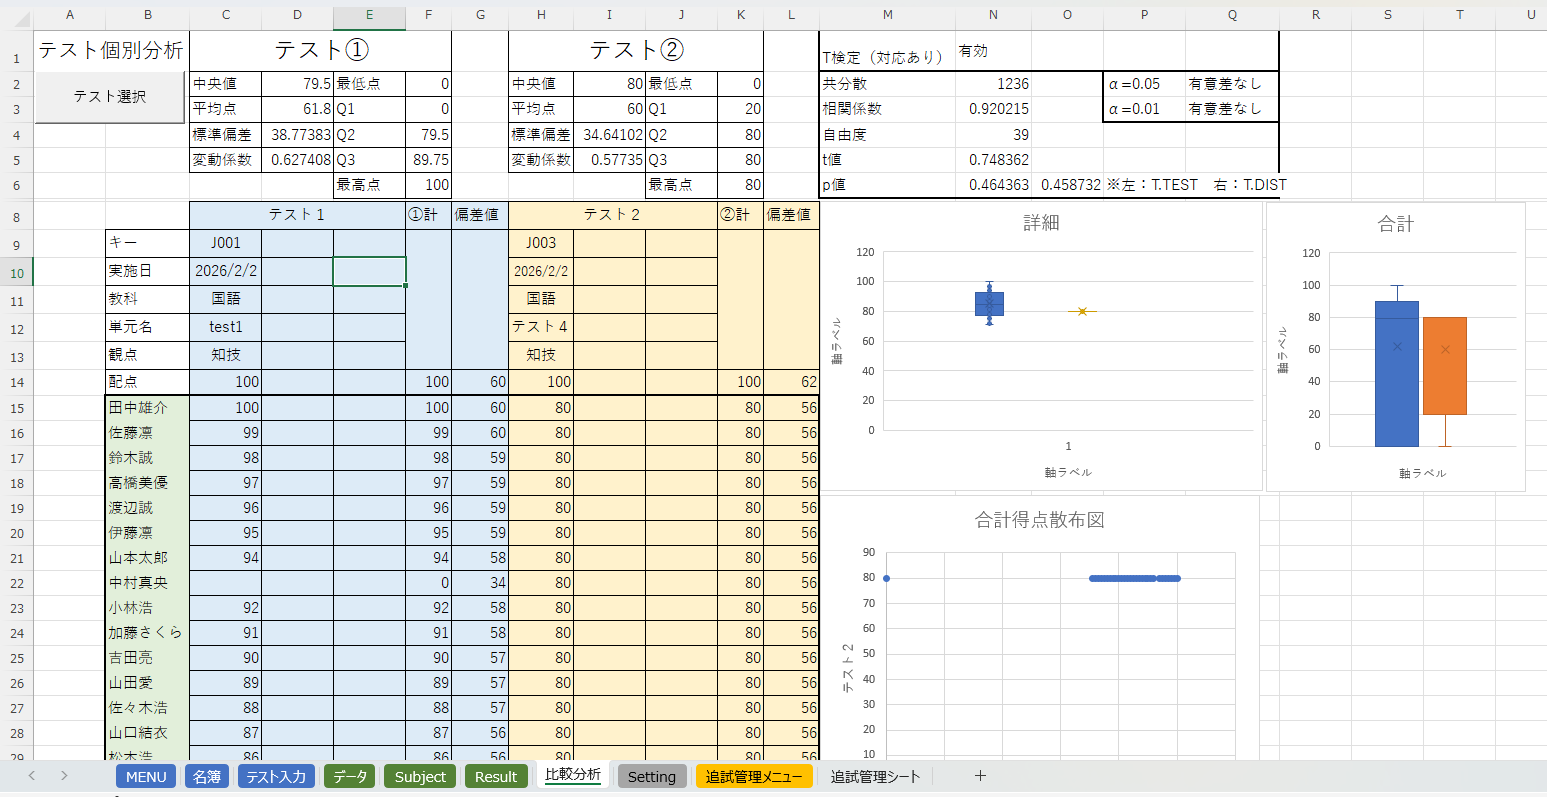Image resolution: width=1547 pixels, height=797 pixels.
Task: Select the テスト入力 sheet tab
Action: coord(276,776)
